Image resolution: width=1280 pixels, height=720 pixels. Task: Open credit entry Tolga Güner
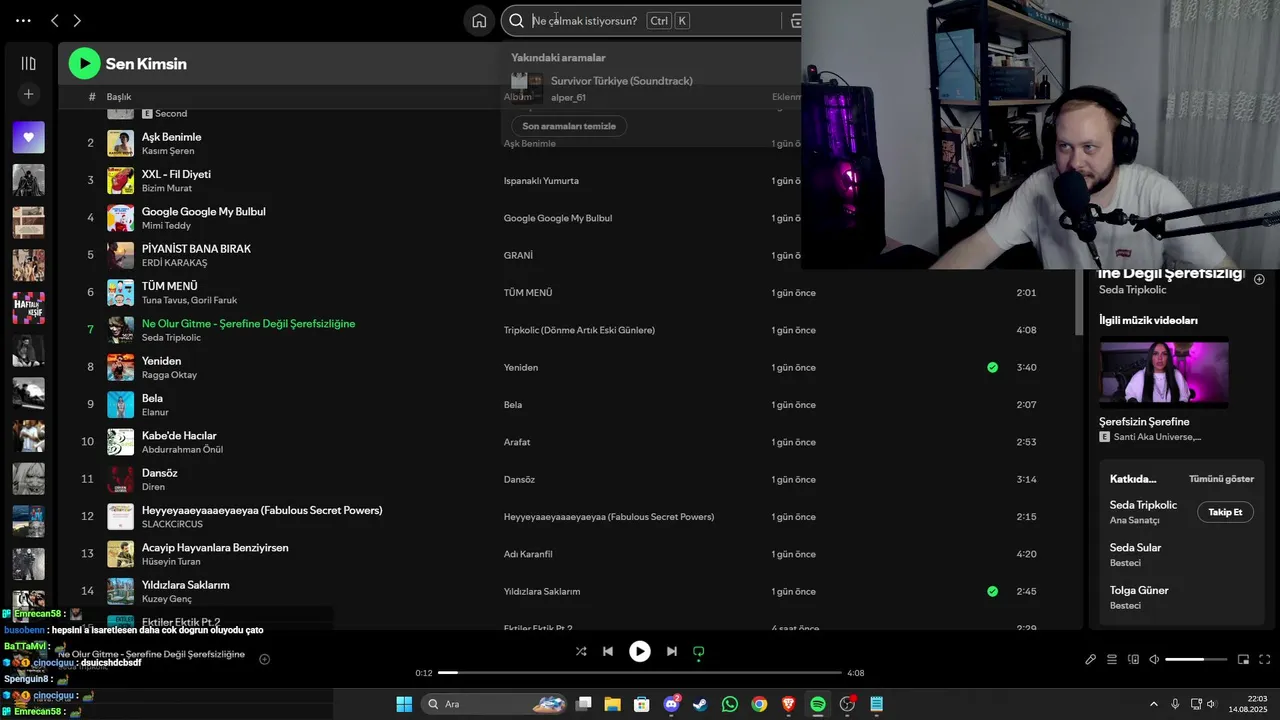click(1139, 590)
